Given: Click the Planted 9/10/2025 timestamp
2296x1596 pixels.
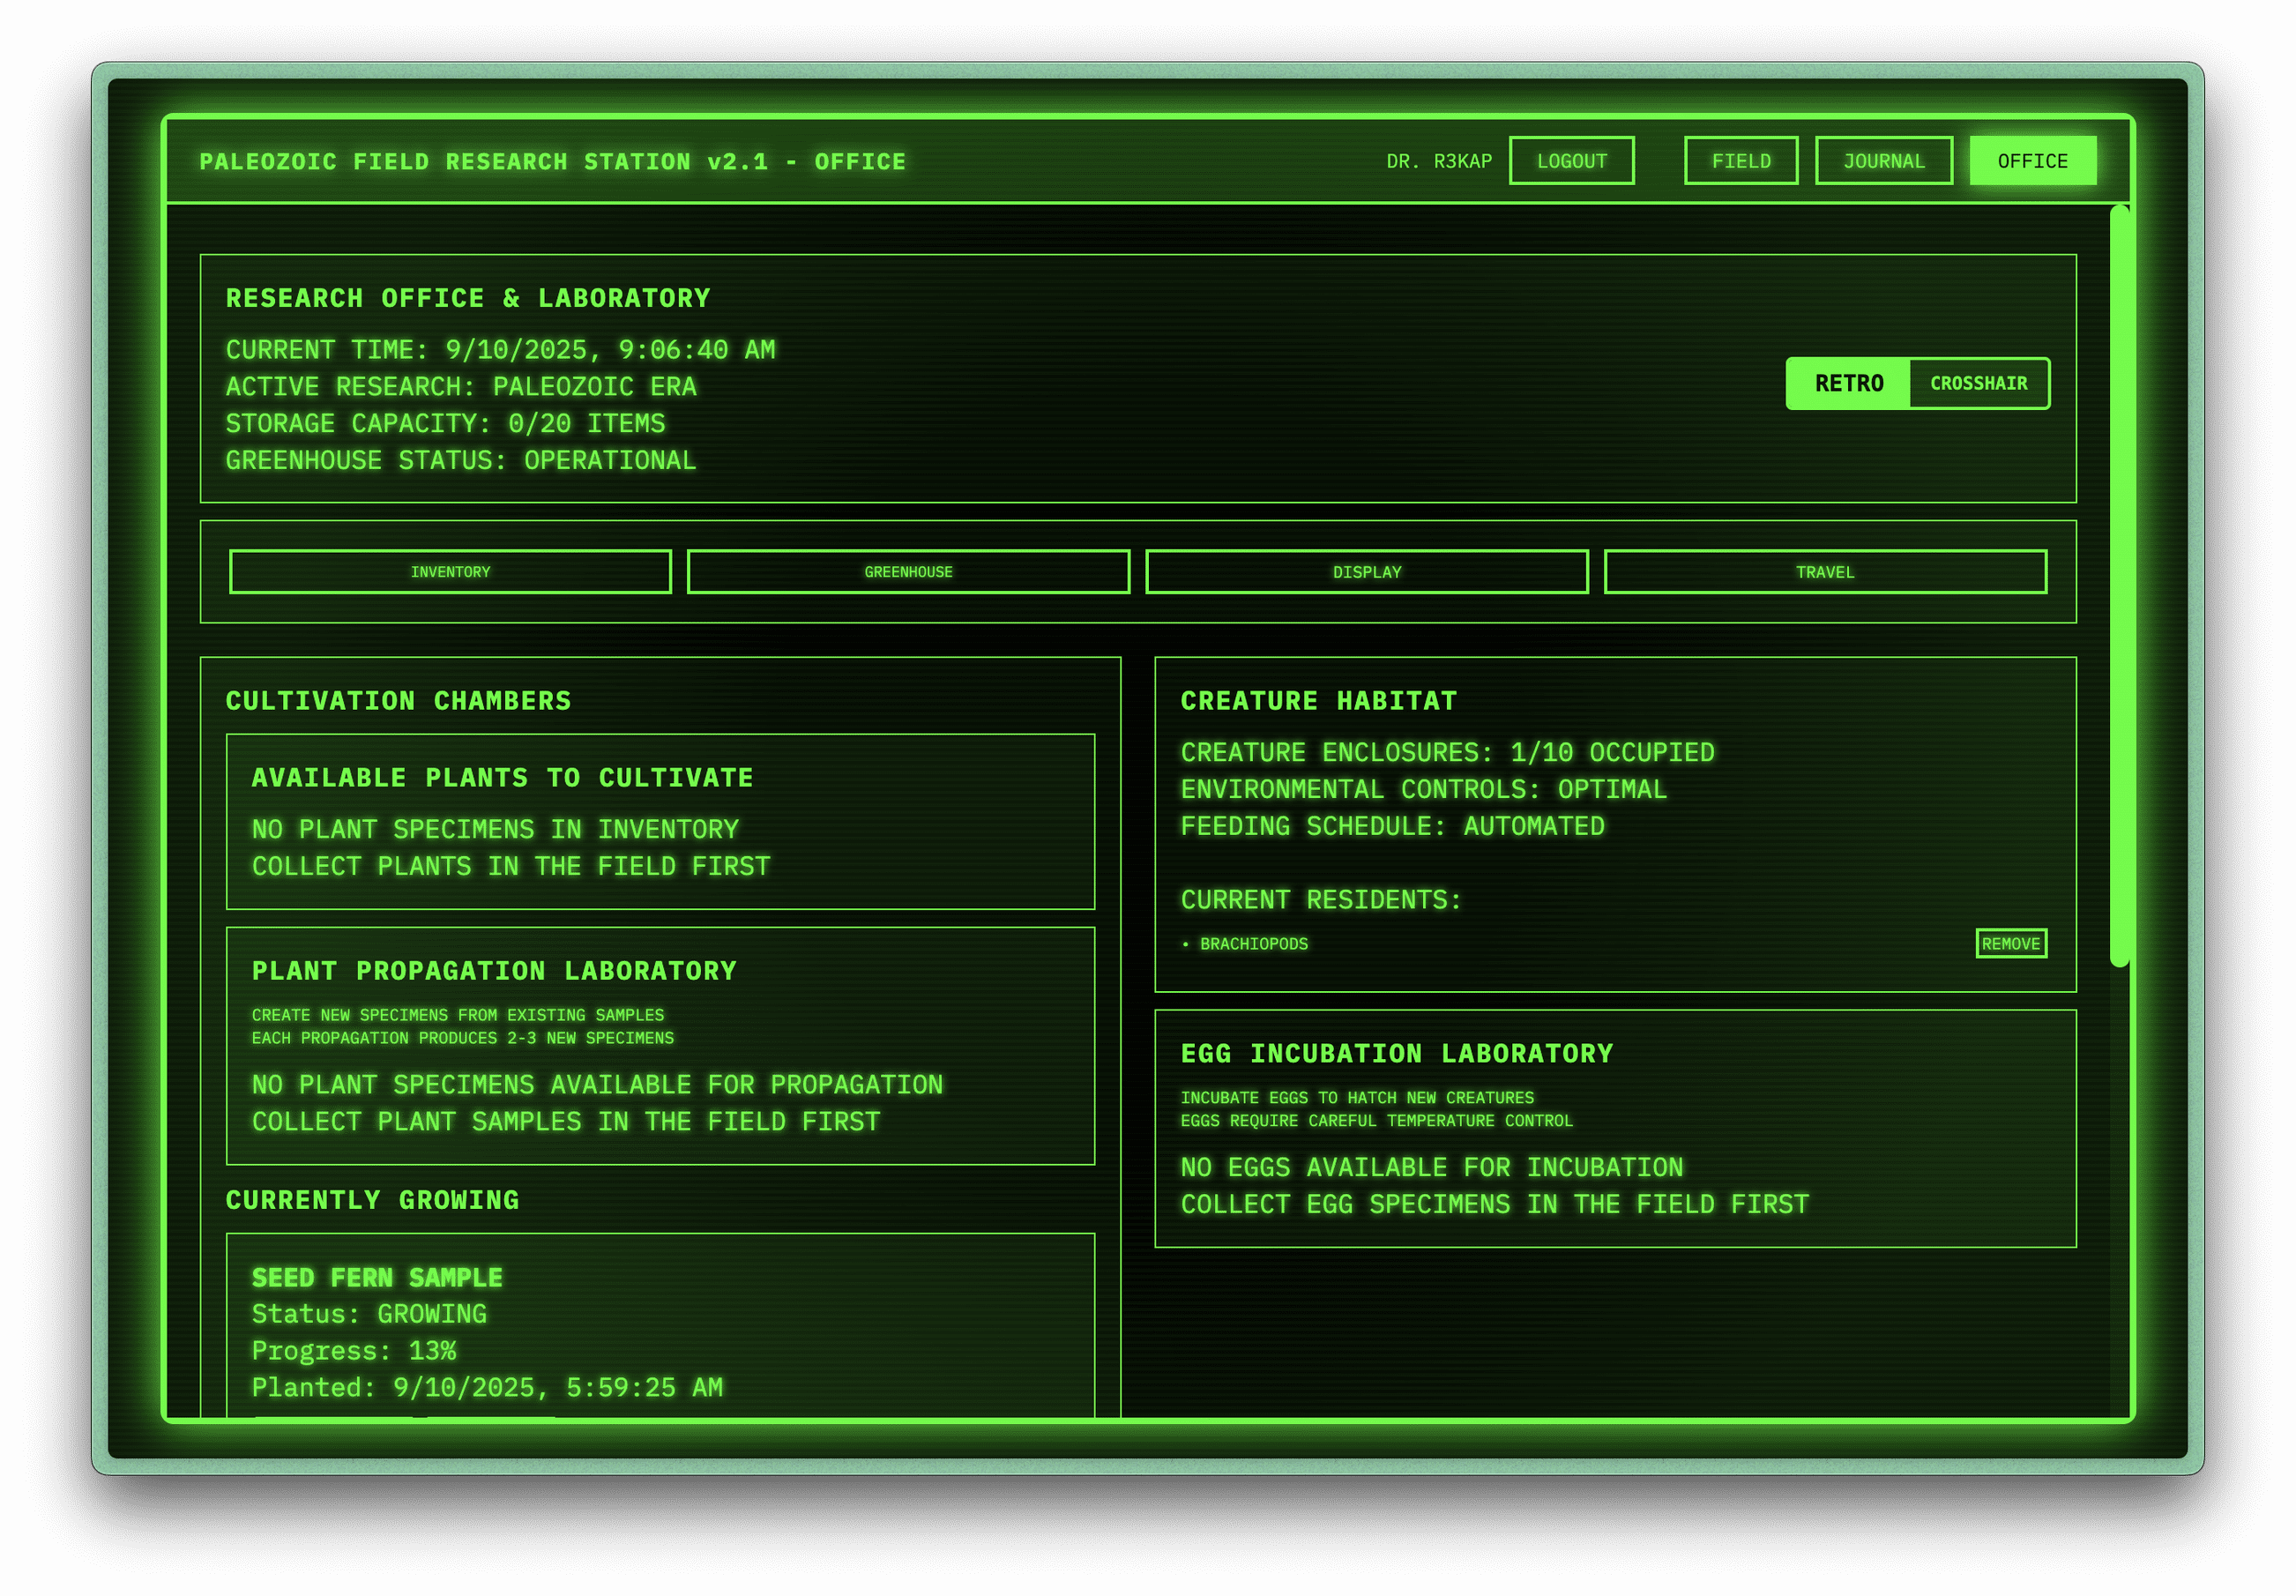Looking at the screenshot, I should (487, 1388).
